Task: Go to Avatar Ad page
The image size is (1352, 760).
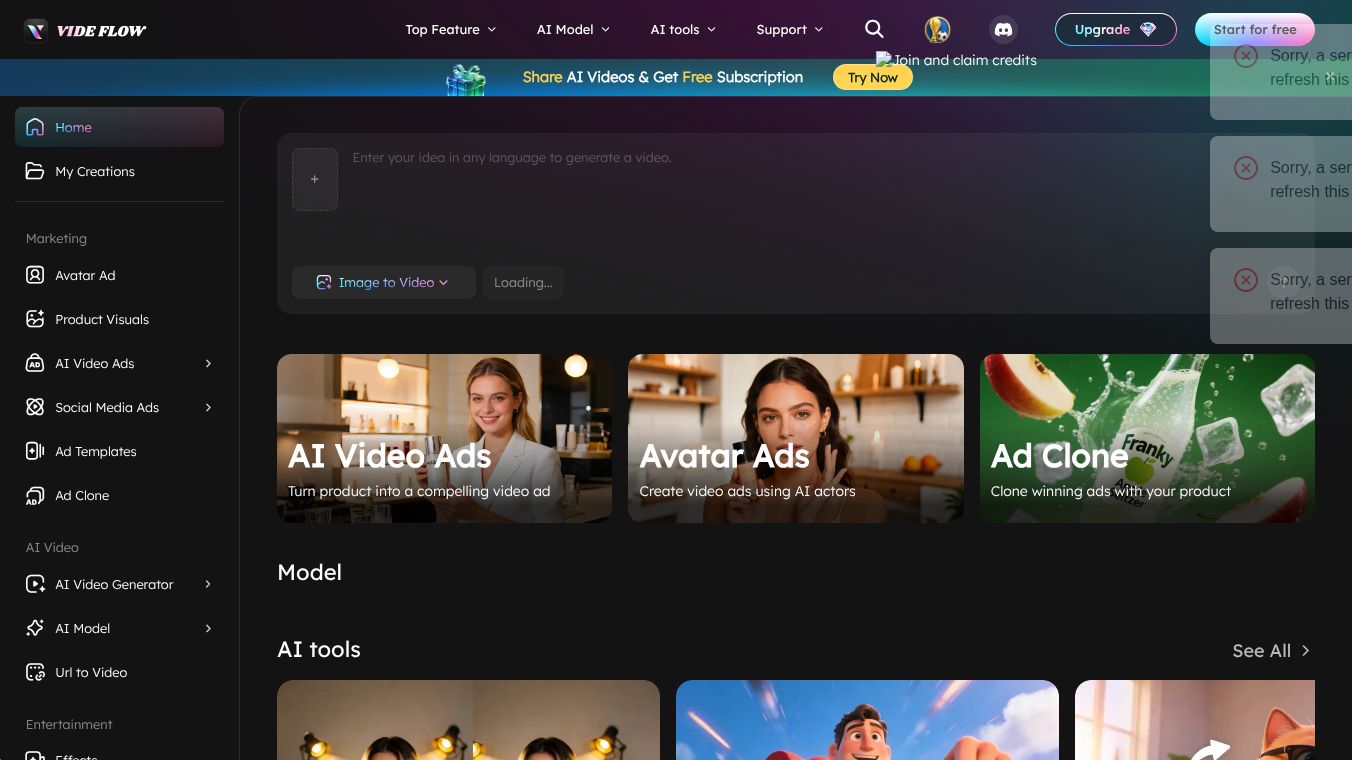Action: pos(119,275)
